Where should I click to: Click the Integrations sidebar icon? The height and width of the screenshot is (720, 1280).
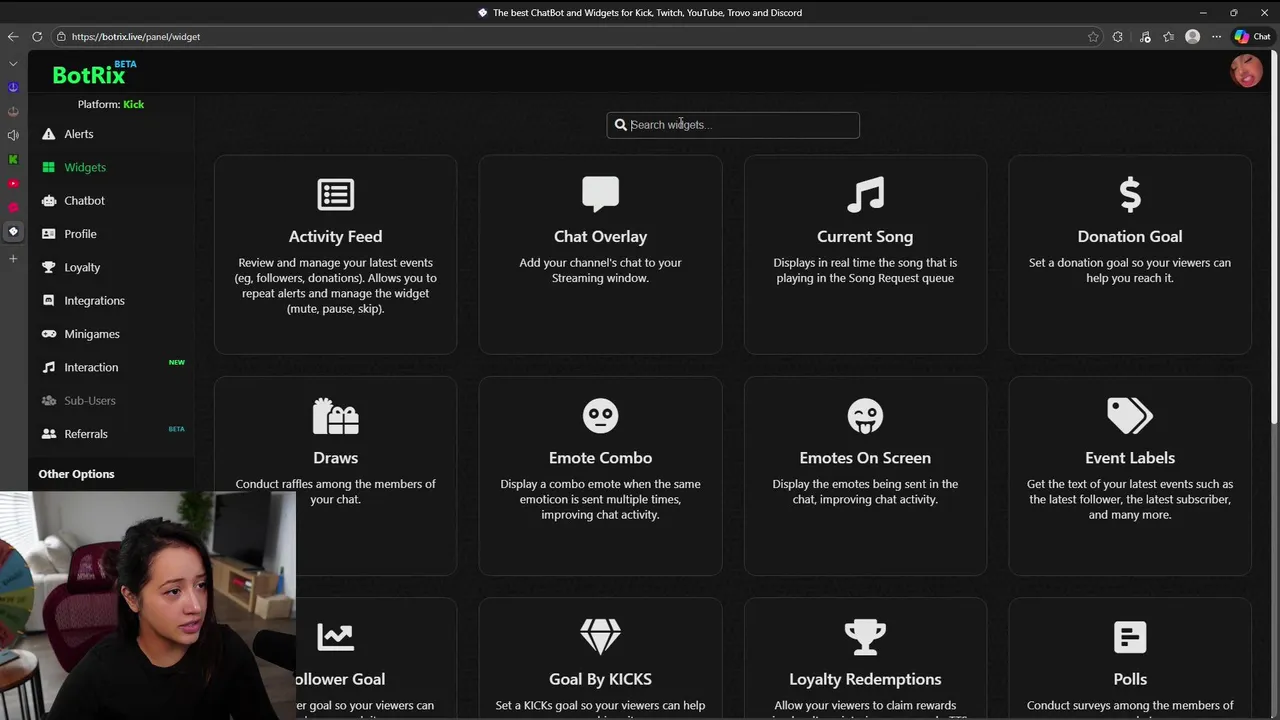point(48,300)
